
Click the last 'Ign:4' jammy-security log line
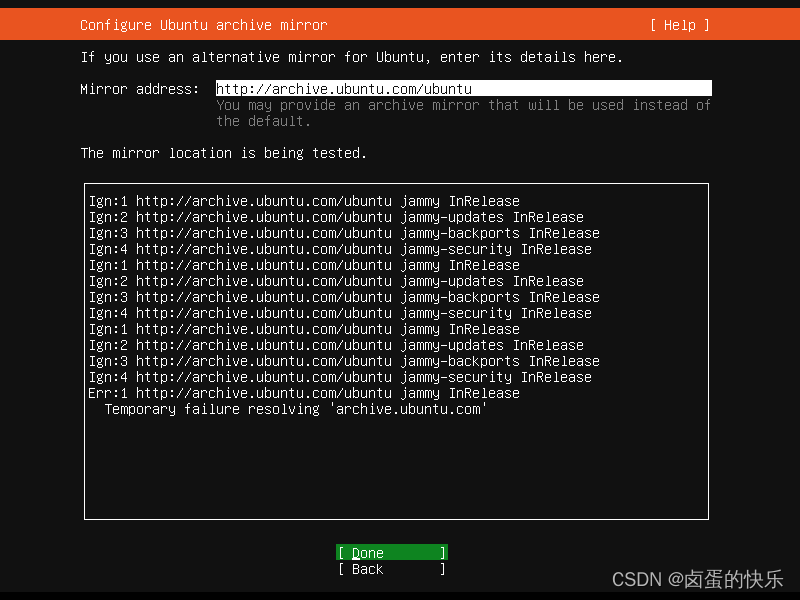tap(340, 377)
